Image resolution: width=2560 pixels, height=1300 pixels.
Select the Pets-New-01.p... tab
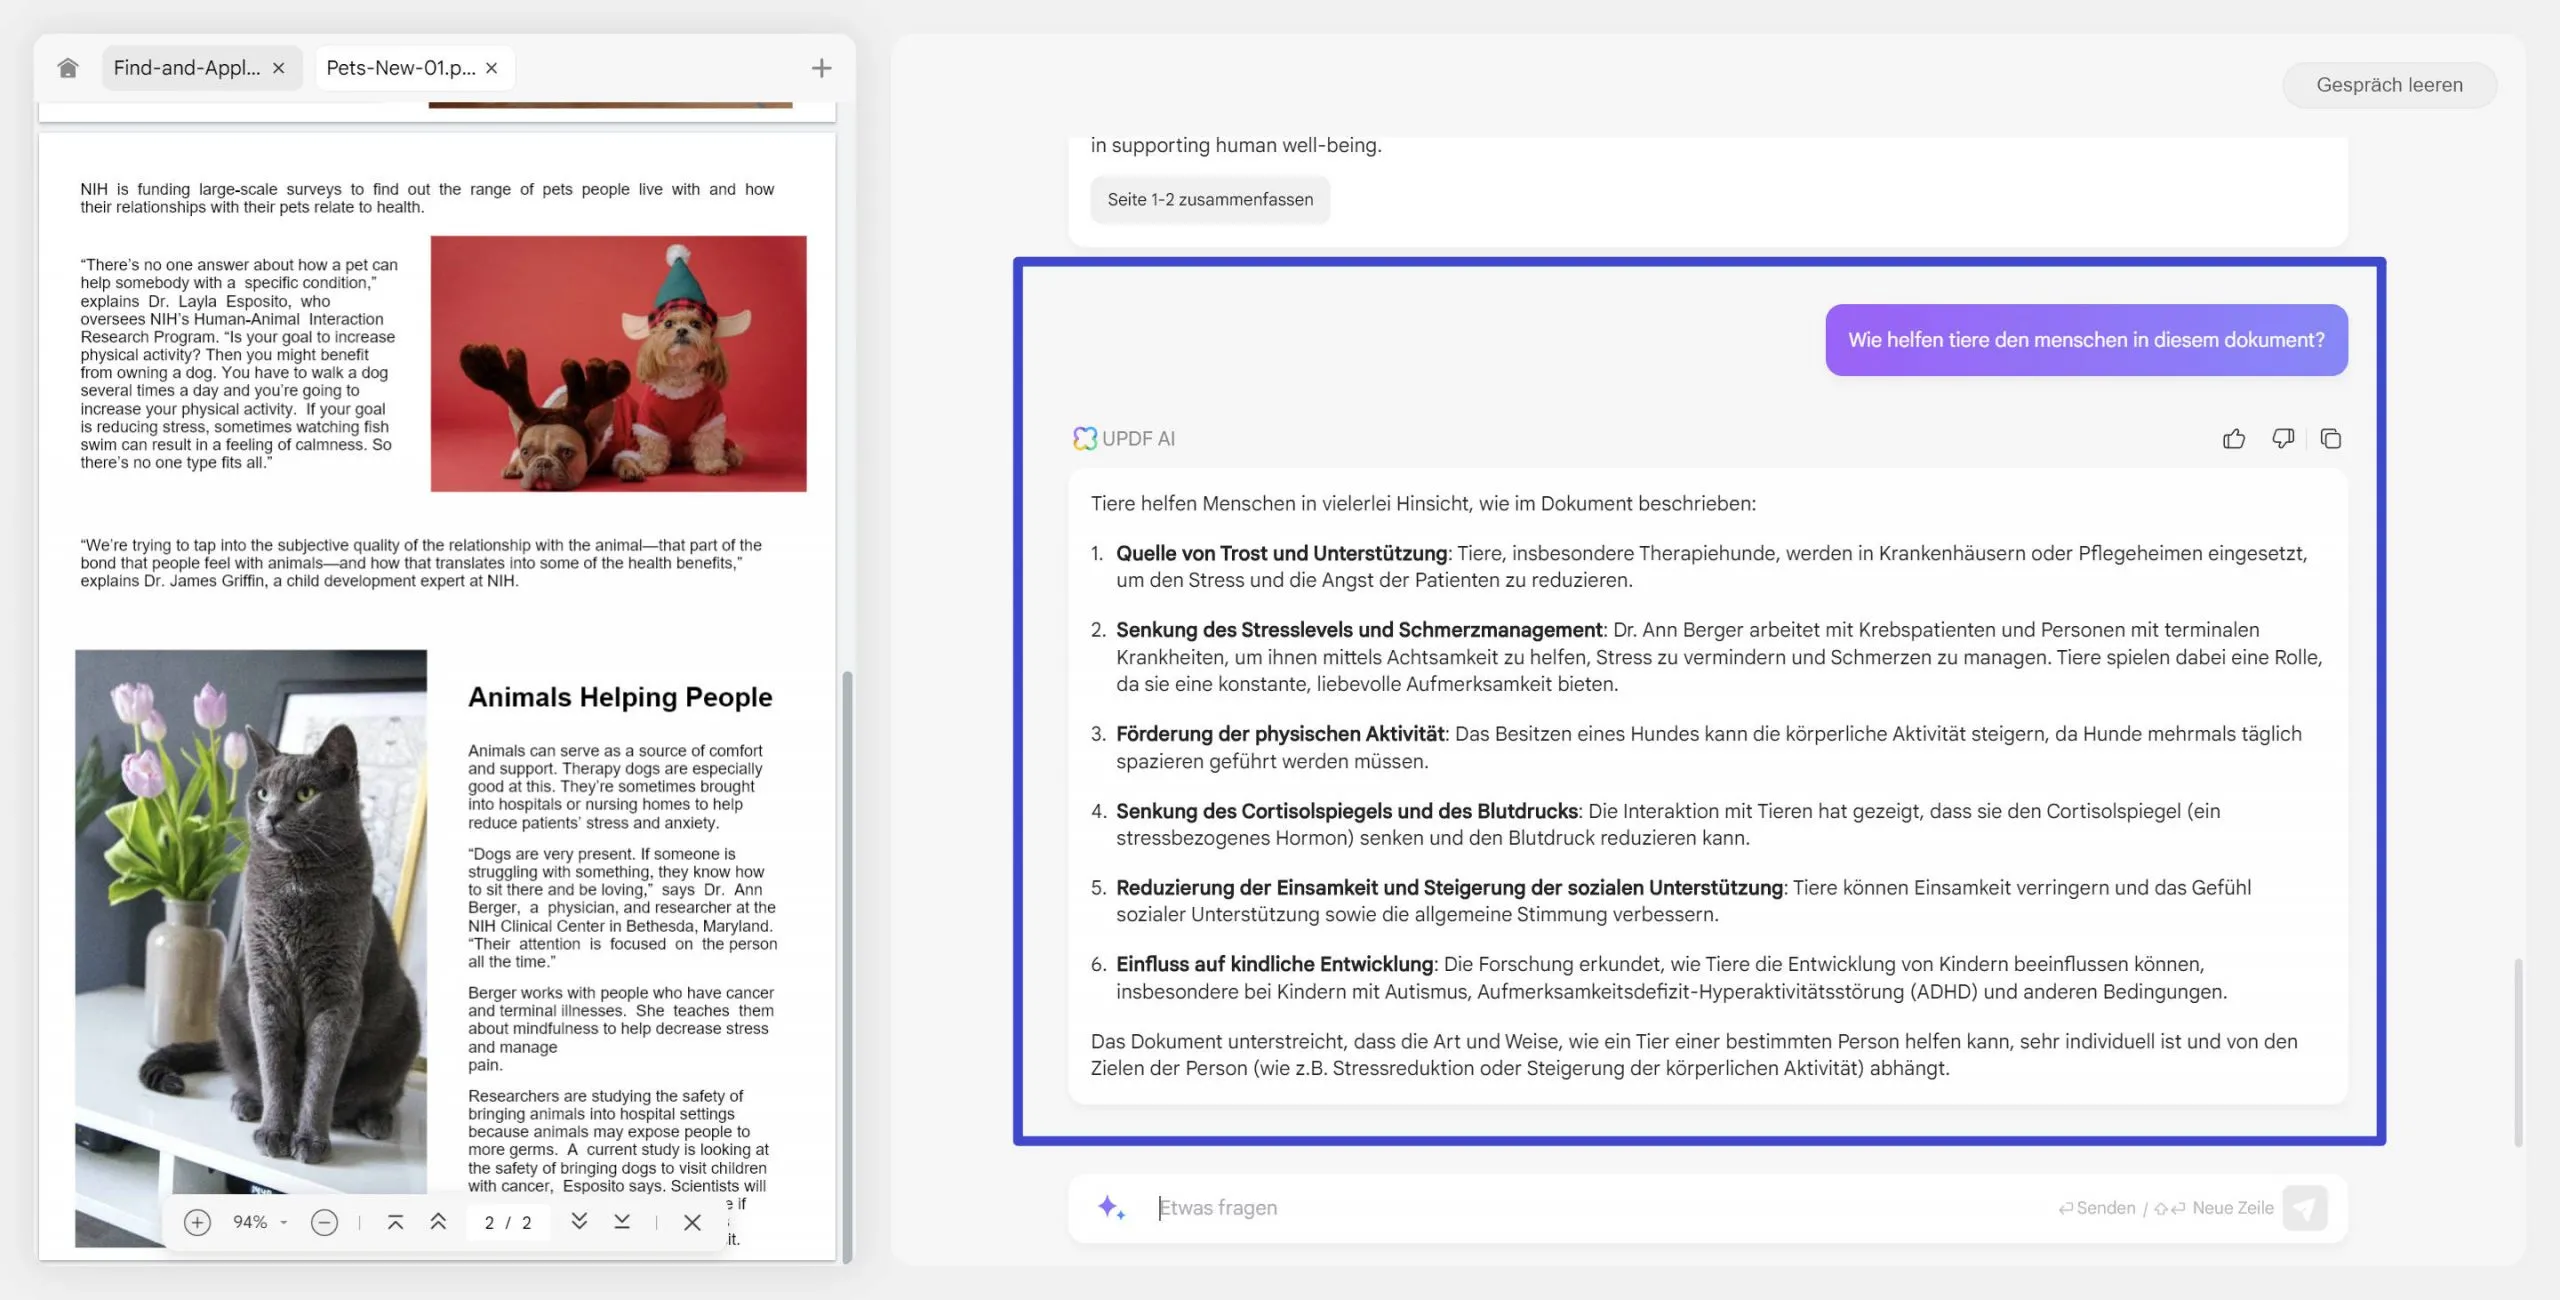(400, 68)
